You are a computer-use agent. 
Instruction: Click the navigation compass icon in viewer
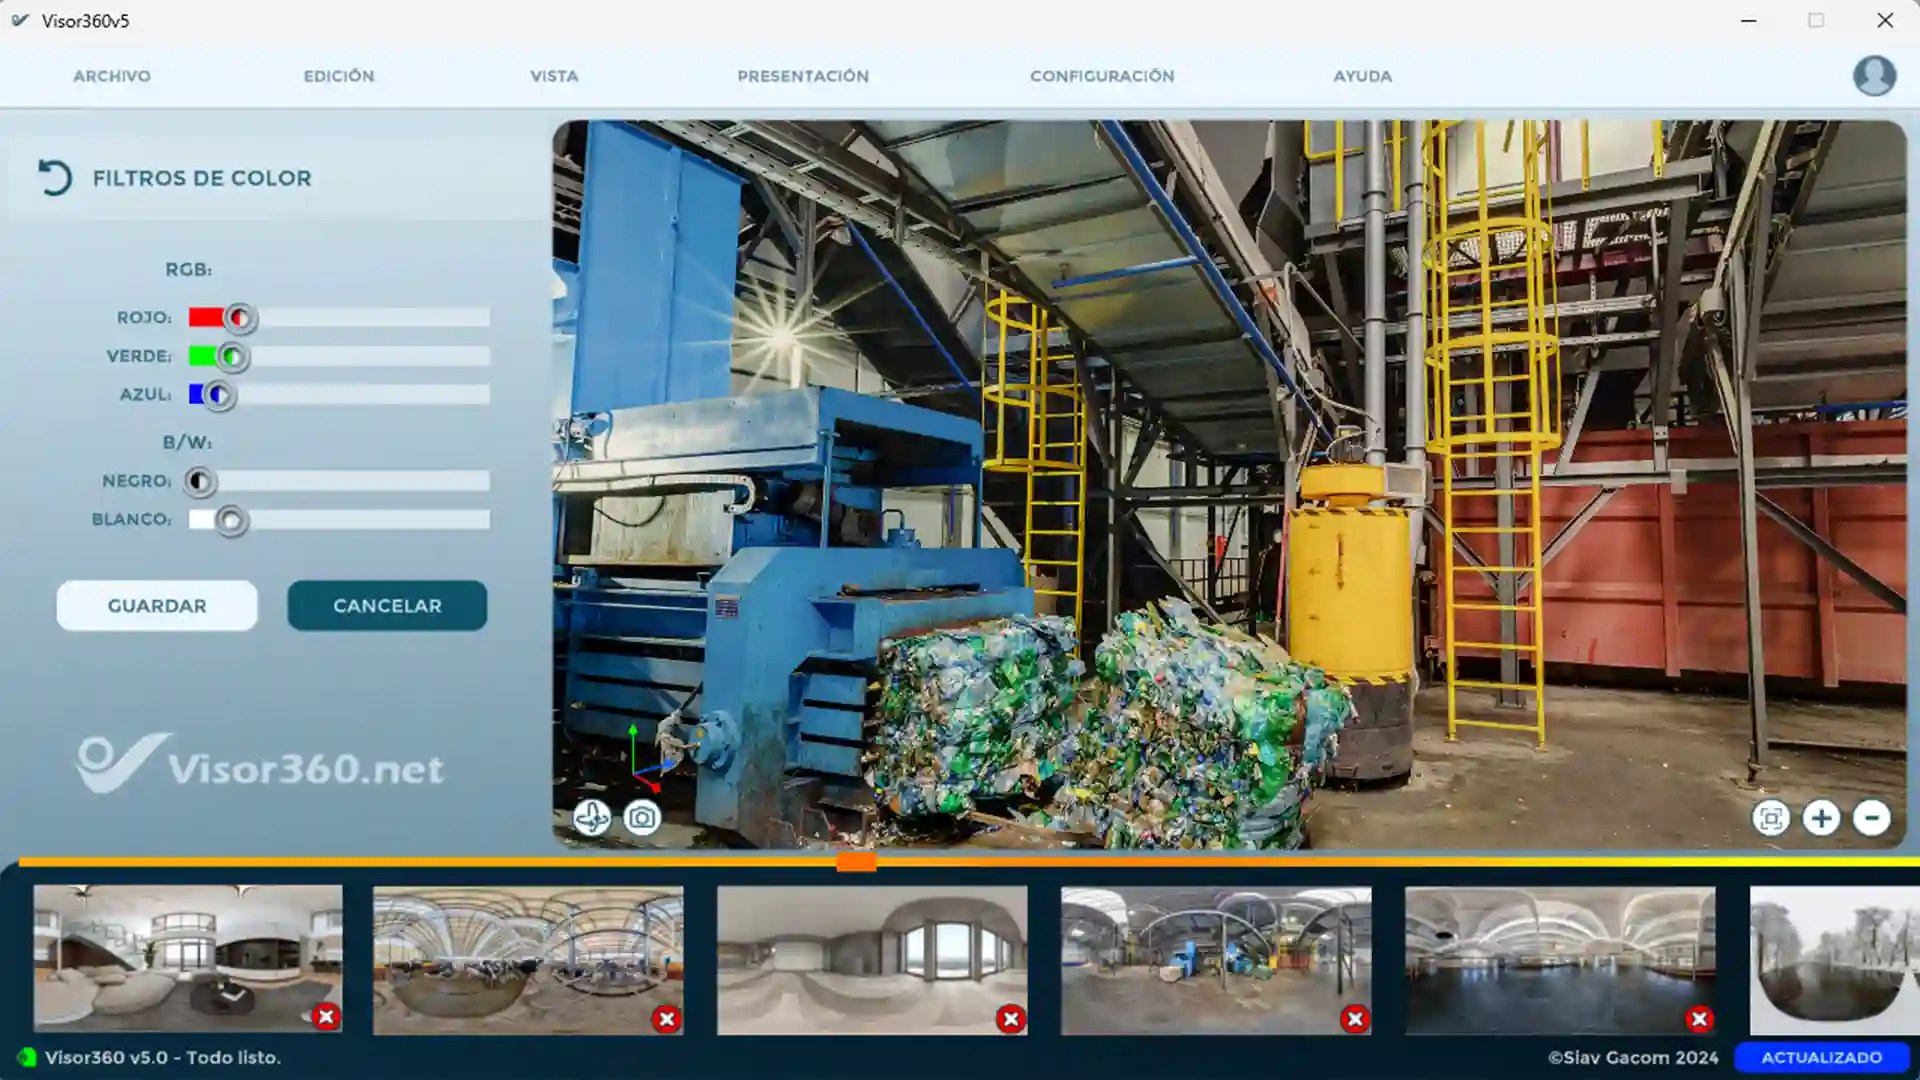(x=592, y=818)
